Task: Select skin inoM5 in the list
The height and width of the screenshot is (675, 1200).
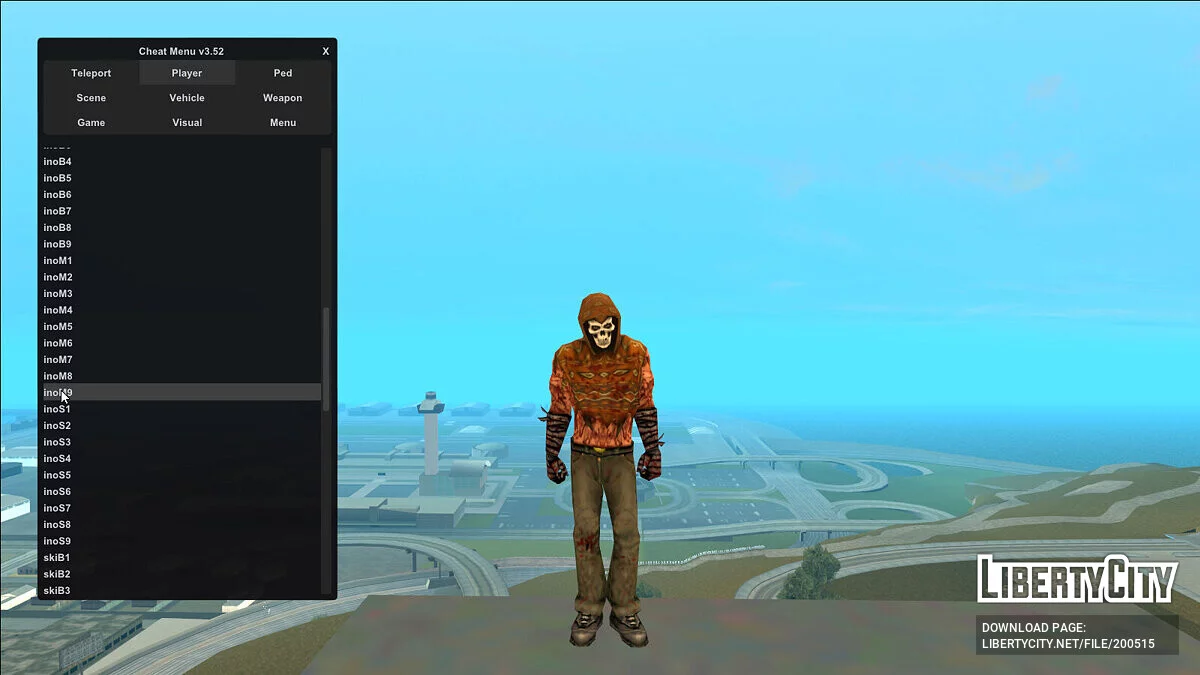Action: [x=58, y=327]
